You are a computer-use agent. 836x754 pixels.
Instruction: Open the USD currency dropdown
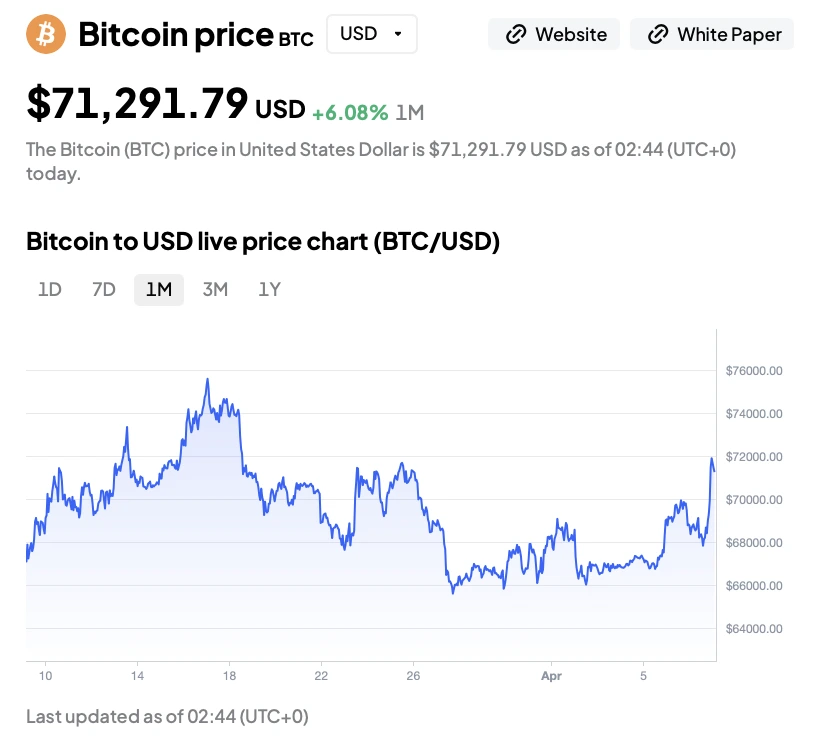click(x=371, y=34)
